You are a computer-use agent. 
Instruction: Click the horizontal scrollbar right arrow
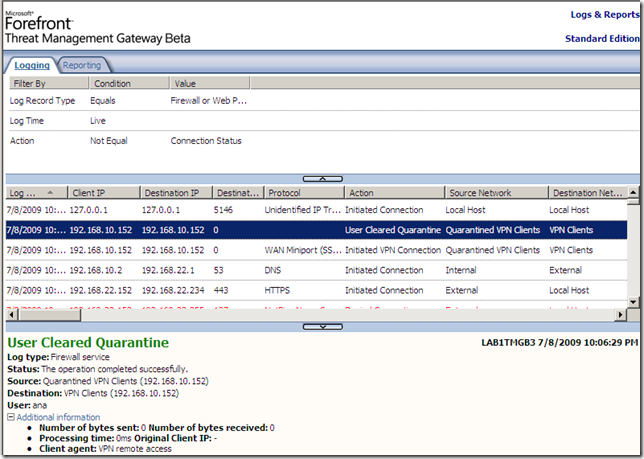[x=620, y=315]
